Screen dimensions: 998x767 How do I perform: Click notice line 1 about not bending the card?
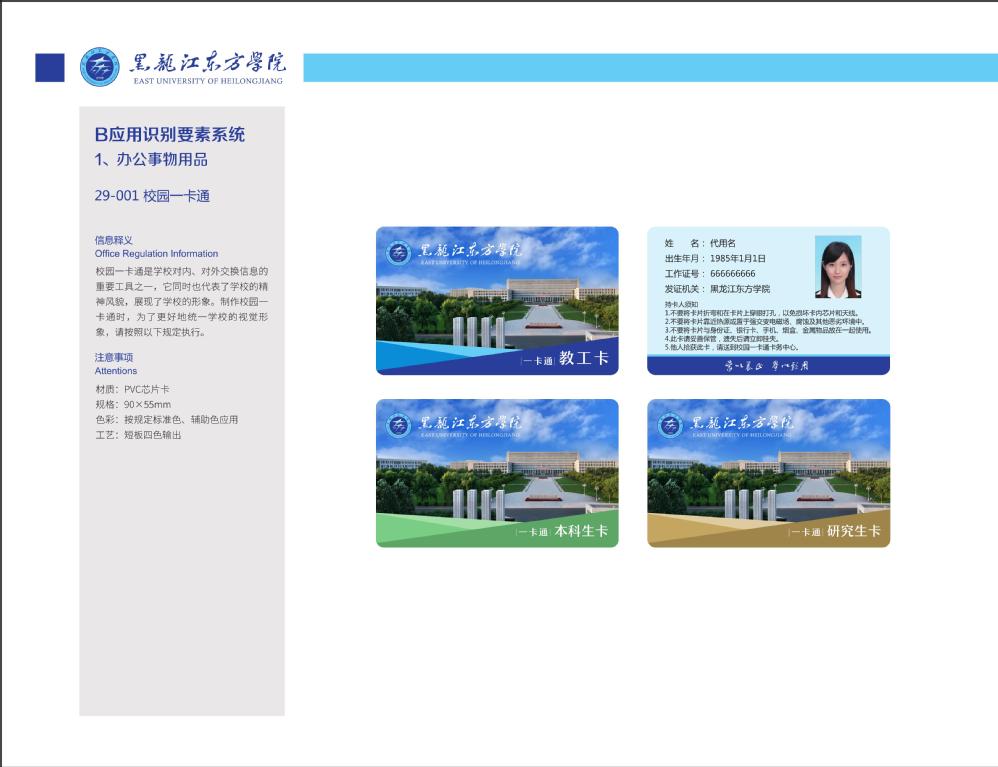[x=763, y=313]
